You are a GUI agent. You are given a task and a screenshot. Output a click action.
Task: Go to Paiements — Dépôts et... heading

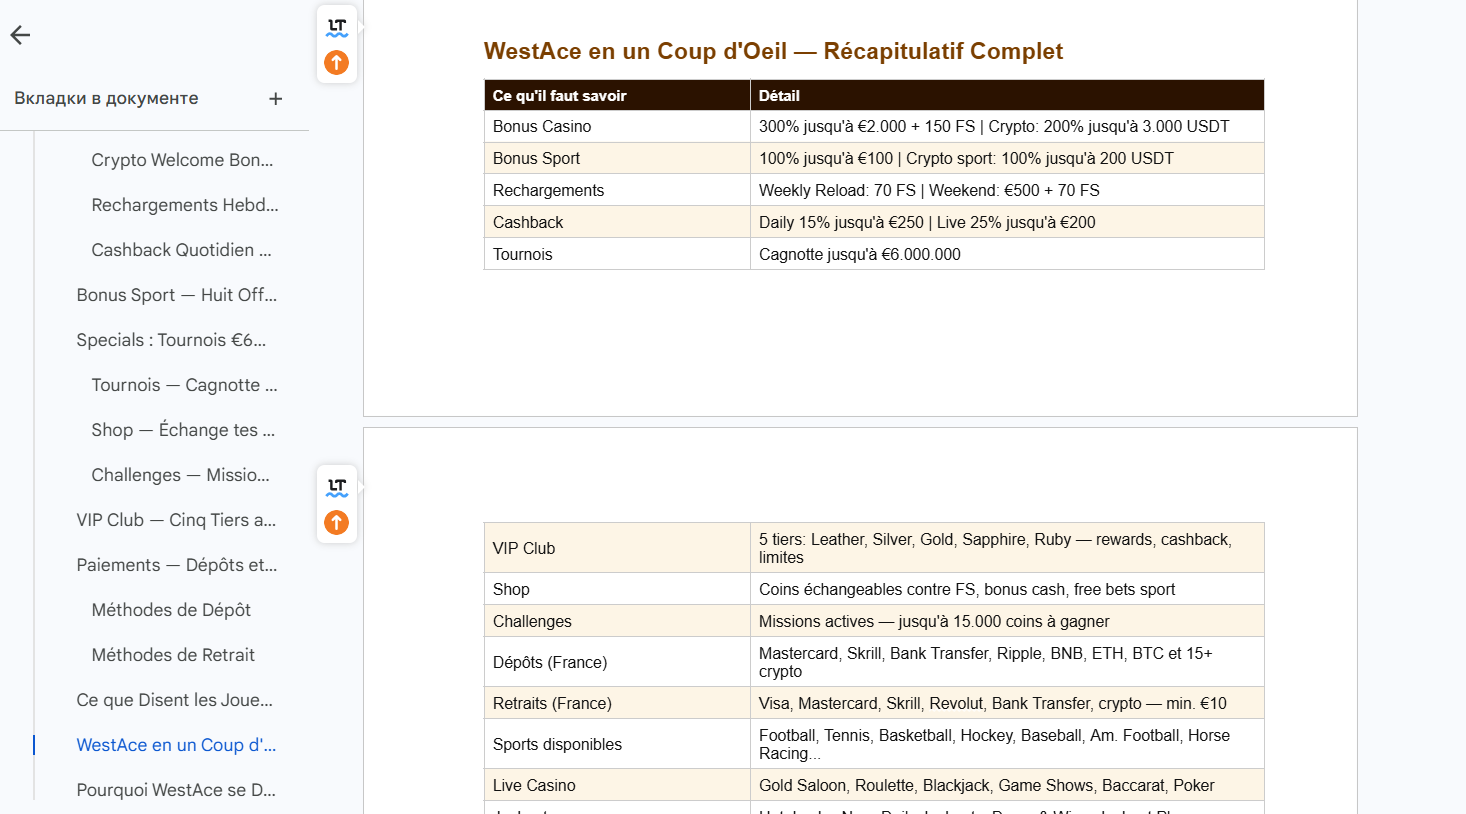[177, 565]
